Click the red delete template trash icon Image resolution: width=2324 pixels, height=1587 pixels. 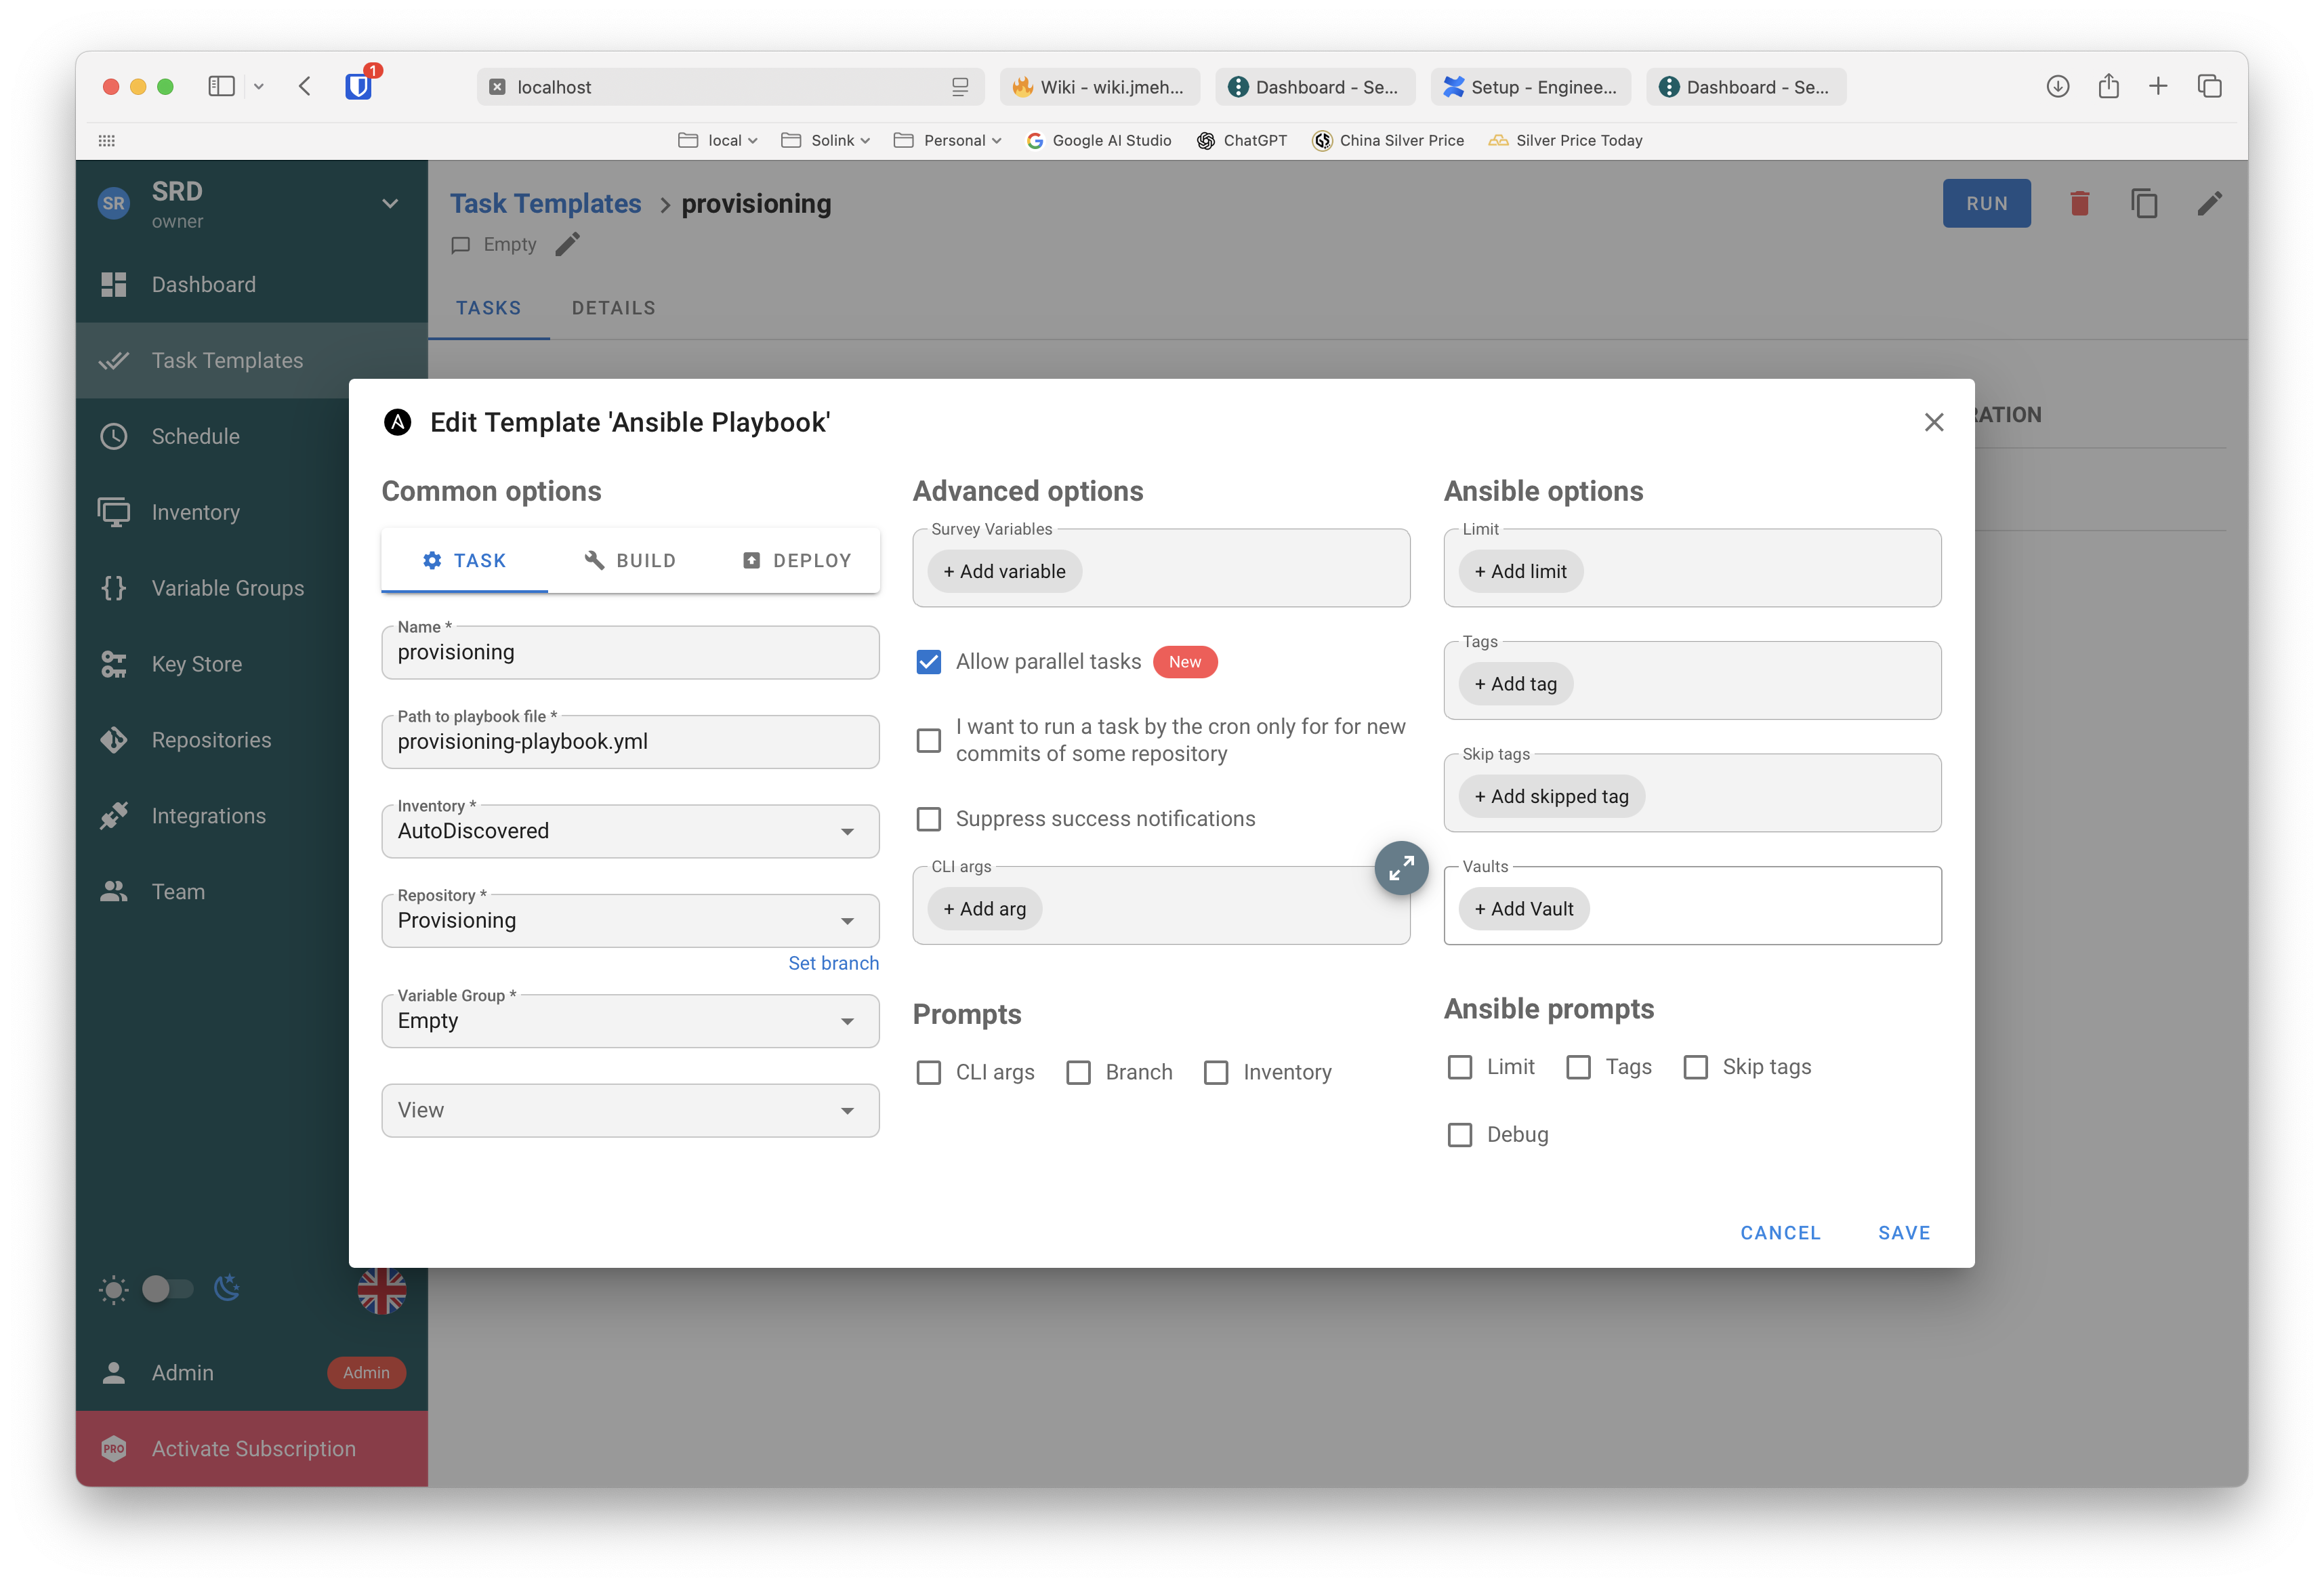coord(2080,204)
